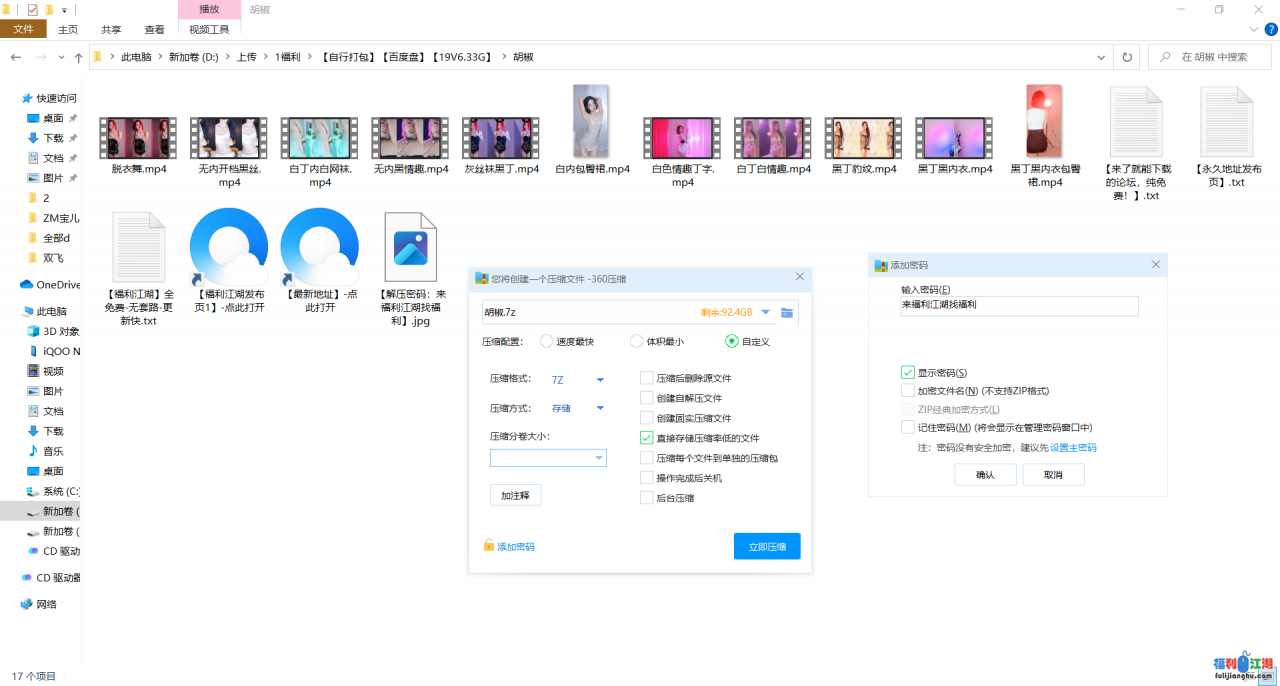
Task: Open the 文件 menu
Action: pos(23,30)
